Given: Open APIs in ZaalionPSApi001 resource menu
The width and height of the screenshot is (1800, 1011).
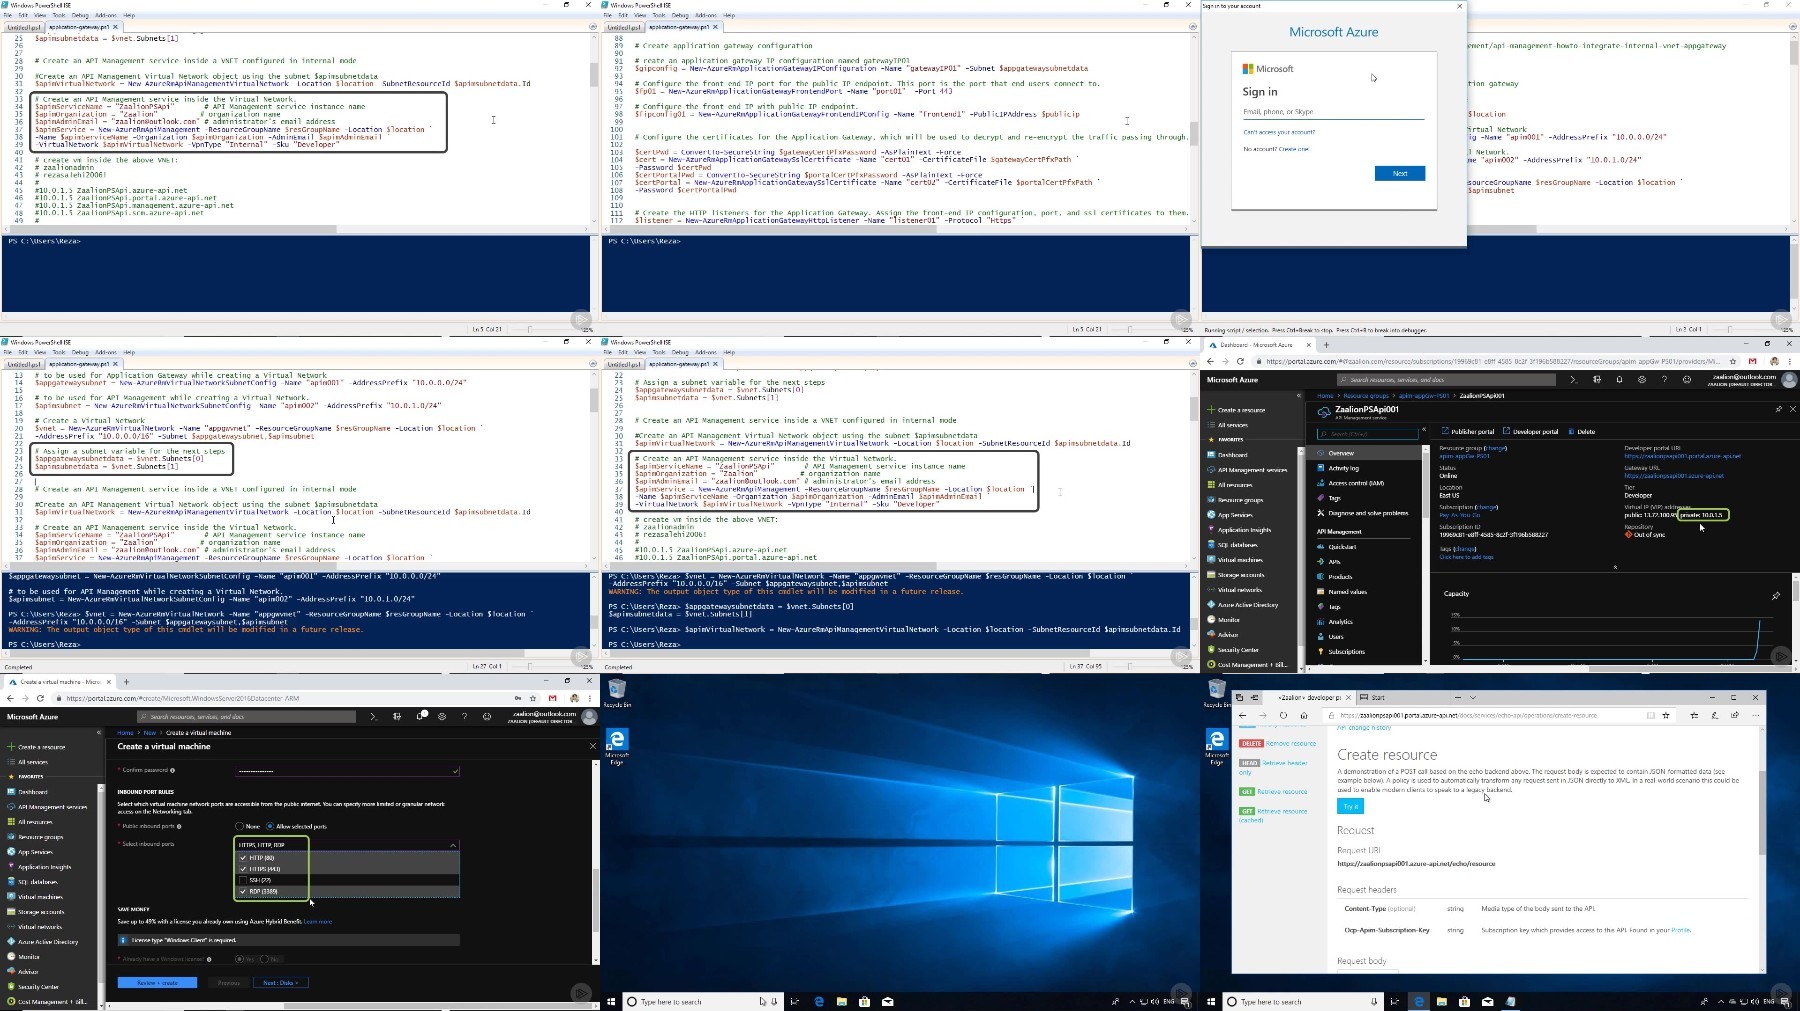Looking at the screenshot, I should click(1334, 562).
